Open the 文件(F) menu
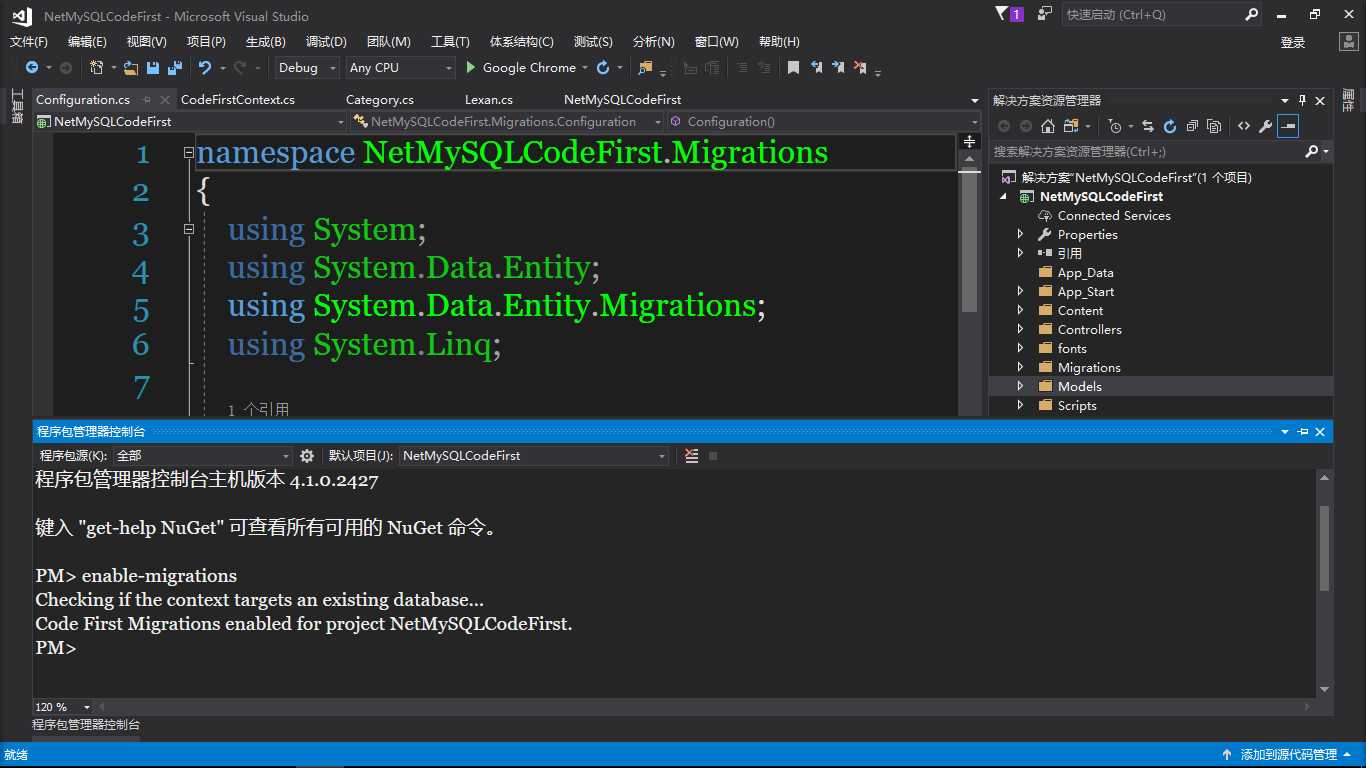The image size is (1366, 768). pyautogui.click(x=29, y=41)
